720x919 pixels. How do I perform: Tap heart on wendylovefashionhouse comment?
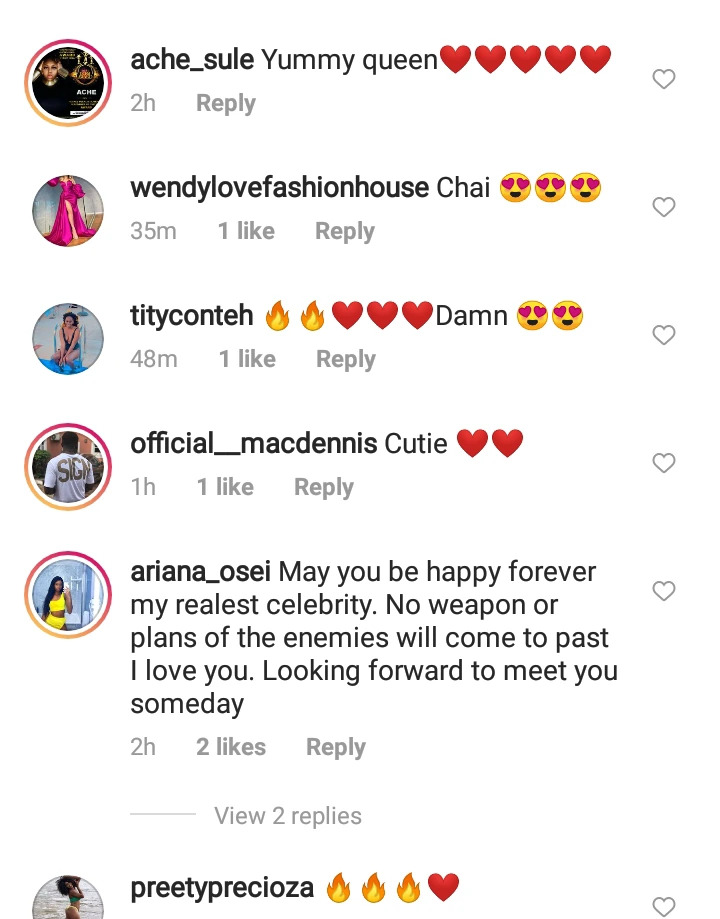[x=664, y=206]
